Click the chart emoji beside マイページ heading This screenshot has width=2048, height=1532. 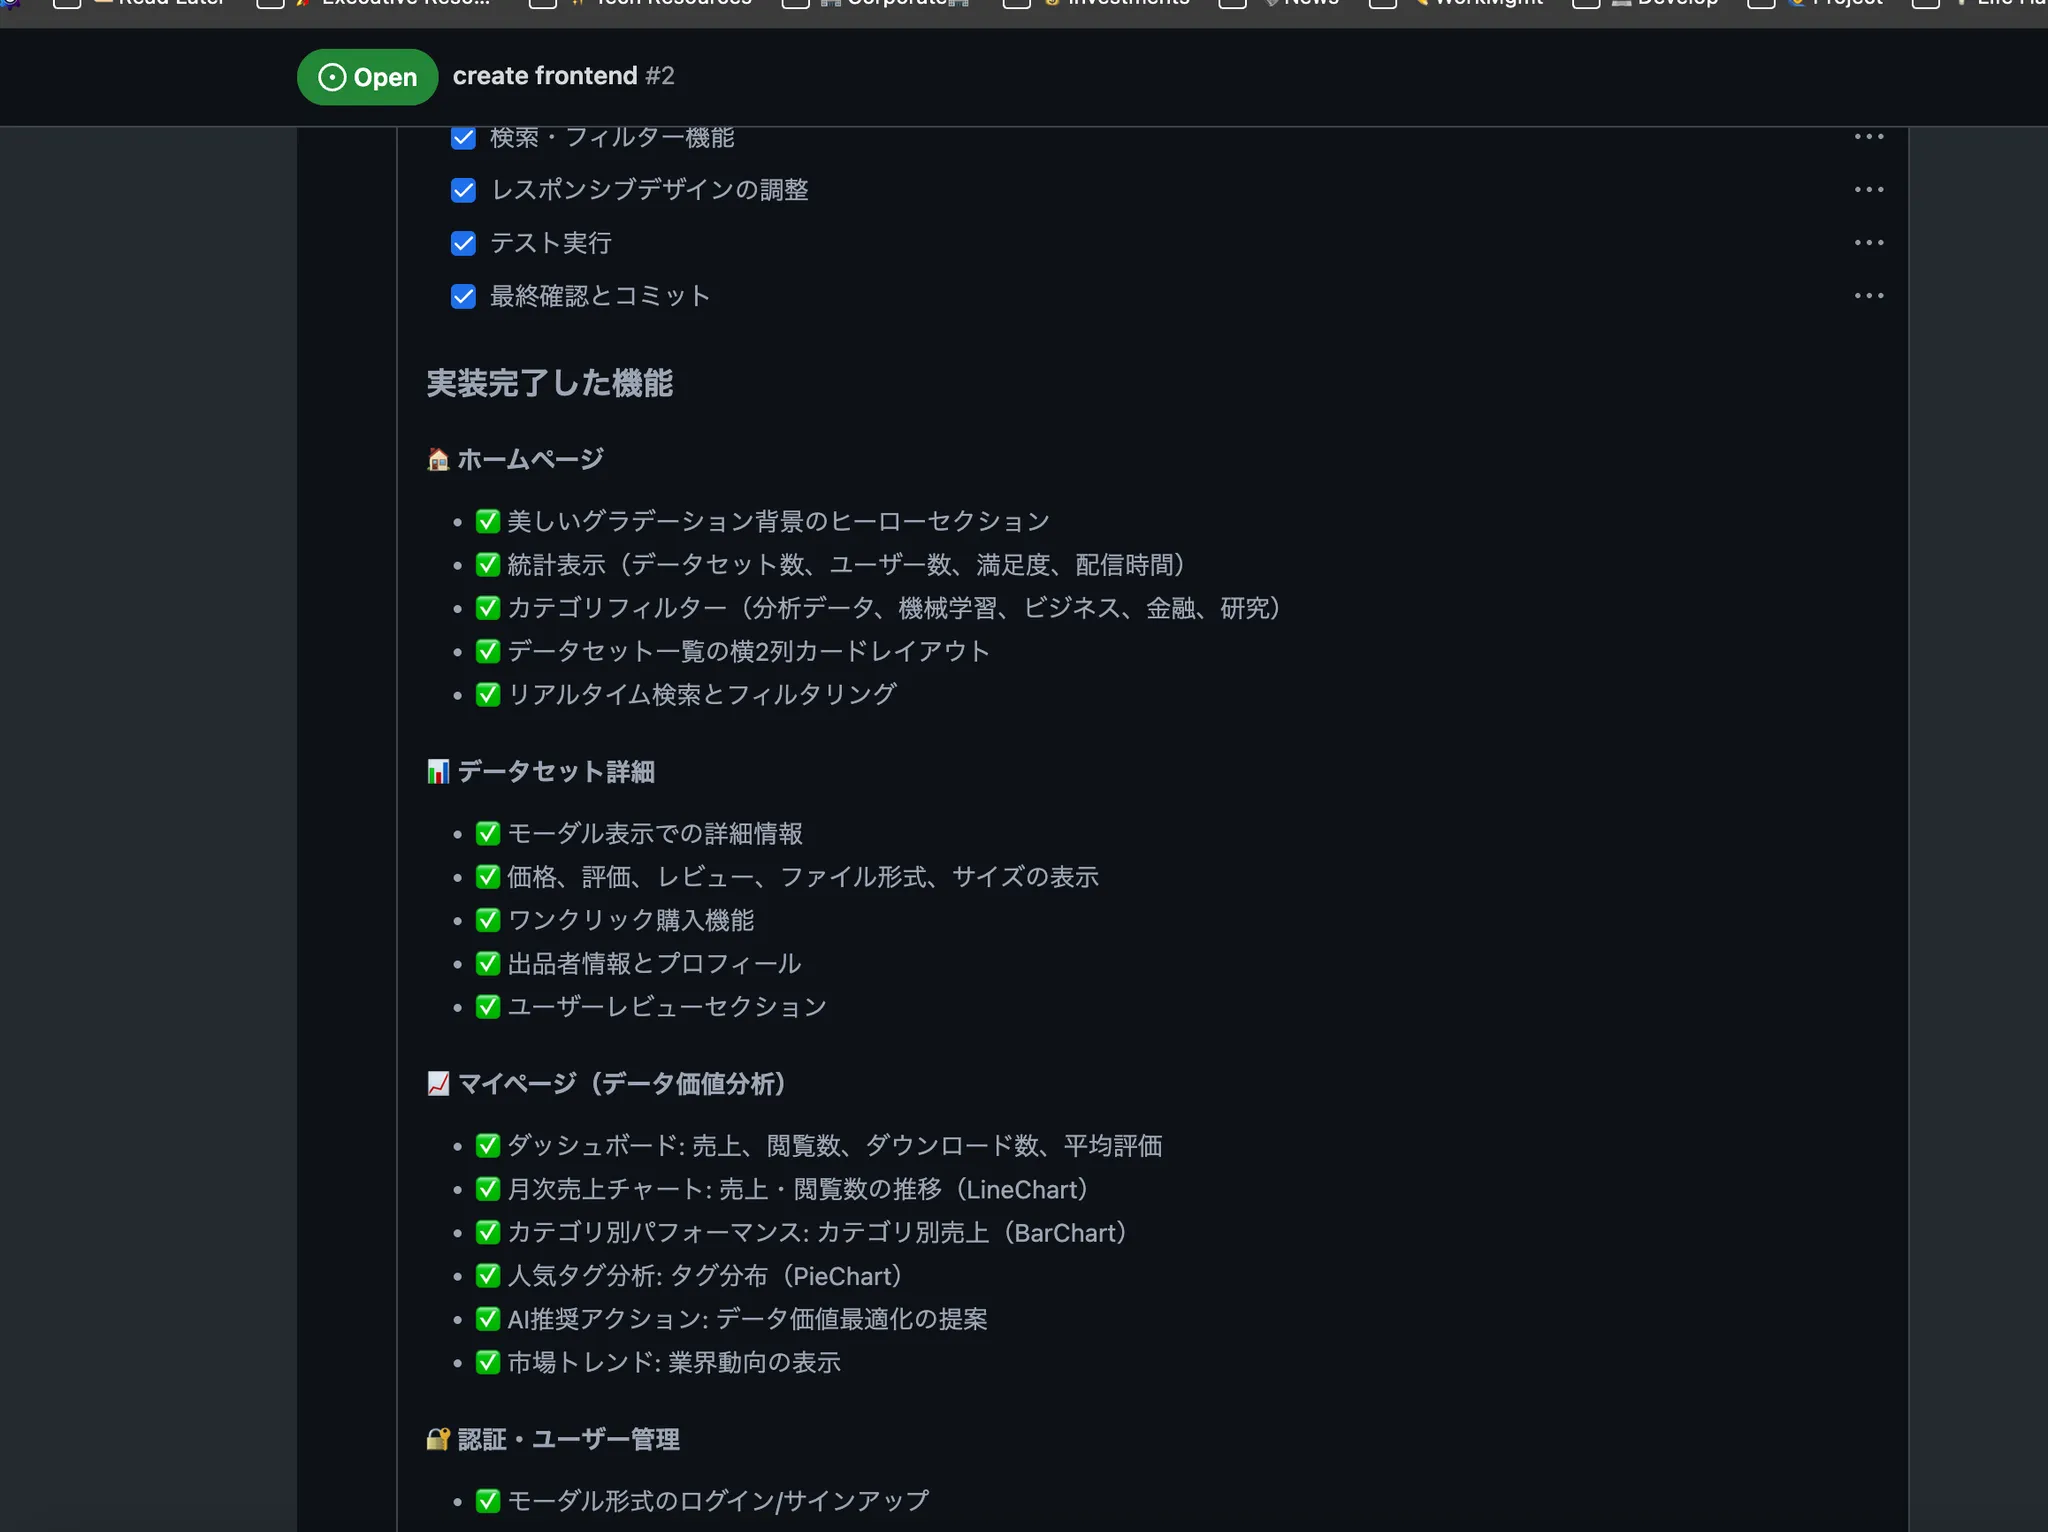[436, 1083]
